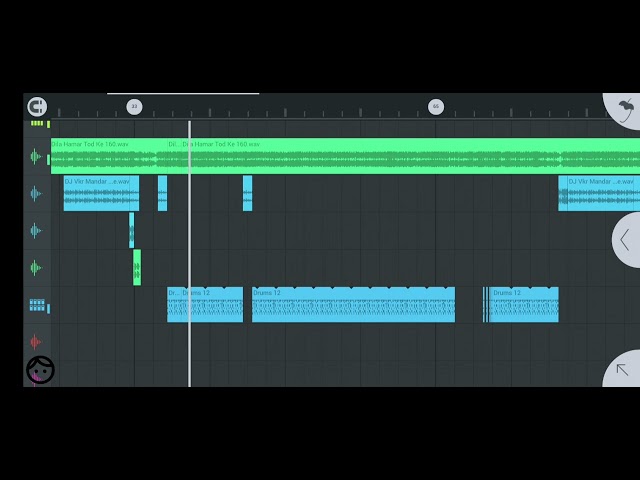The image size is (640, 480).
Task: Tap the level meter beside Drums track icon
Action: [x=49, y=309]
